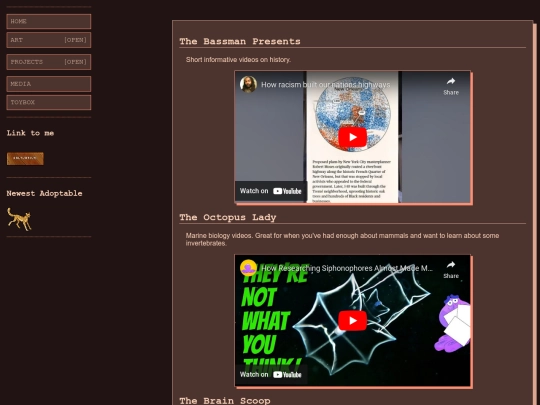Open Bassman channel avatar on first video
This screenshot has height=405, width=540.
point(248,84)
